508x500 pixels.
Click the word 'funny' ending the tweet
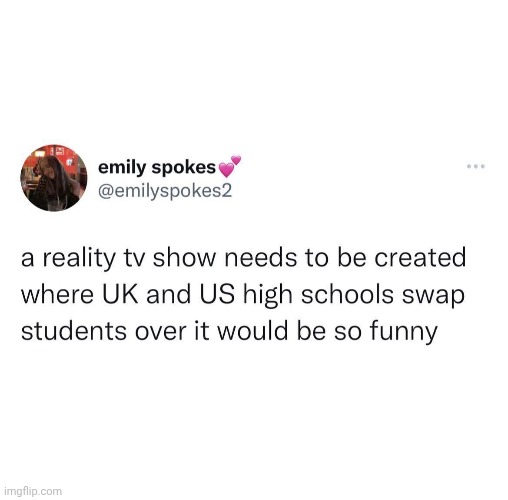pyautogui.click(x=403, y=333)
